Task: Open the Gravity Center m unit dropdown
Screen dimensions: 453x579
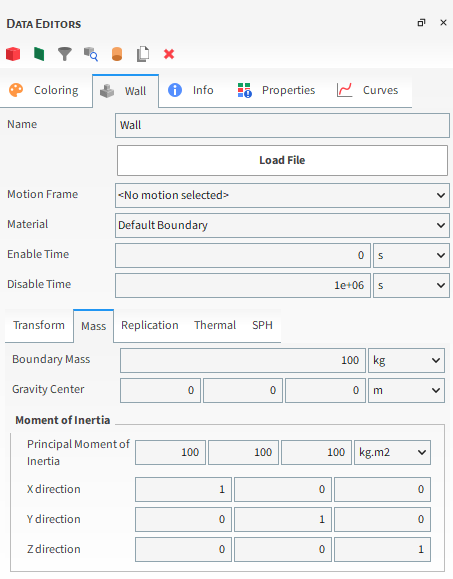Action: (406, 390)
